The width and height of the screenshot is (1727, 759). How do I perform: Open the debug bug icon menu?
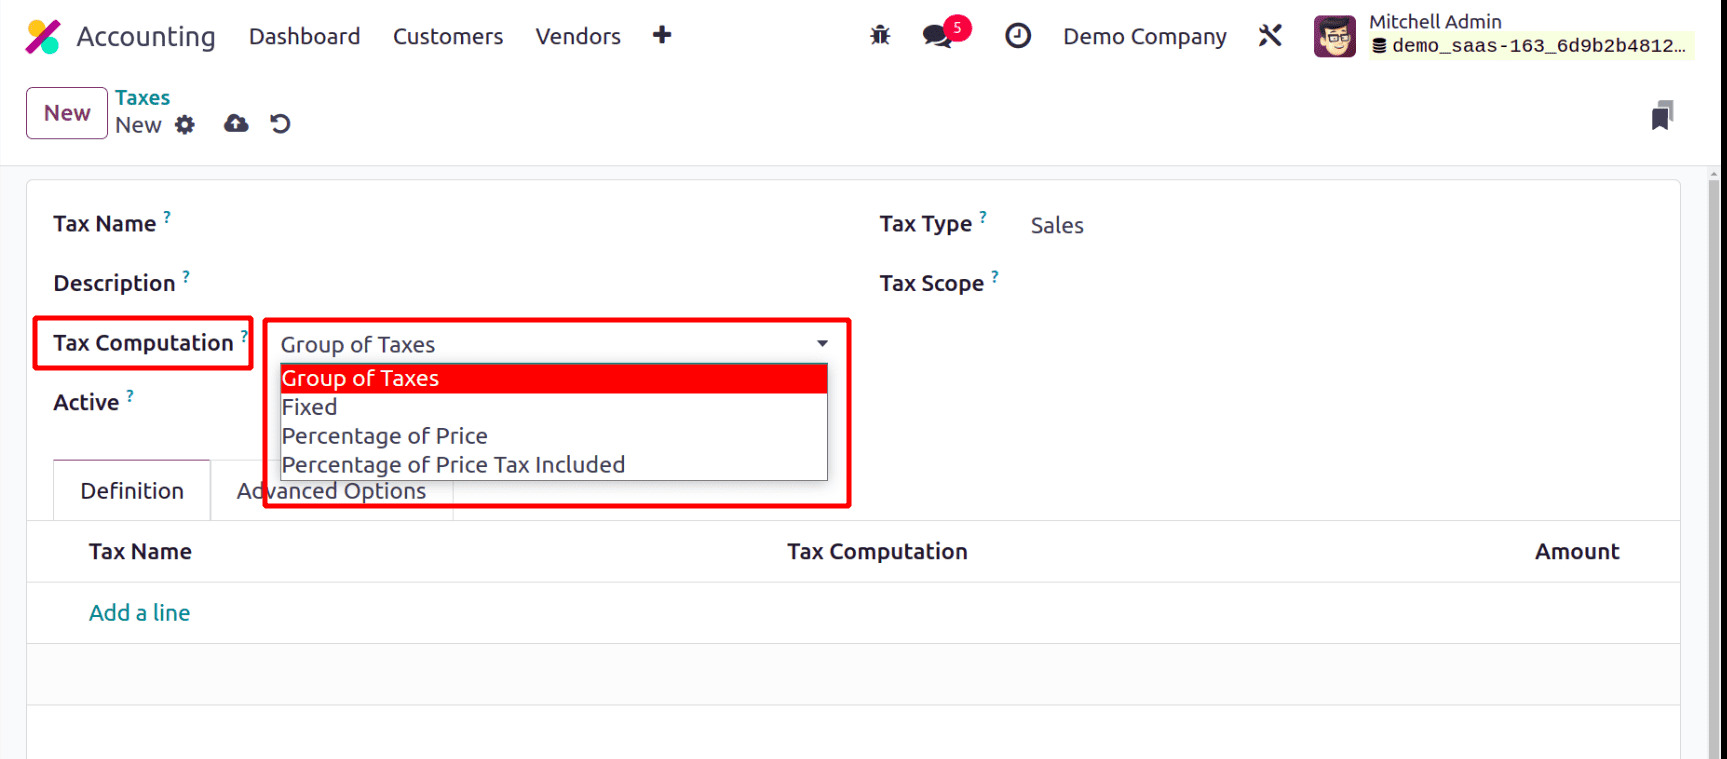coord(880,36)
